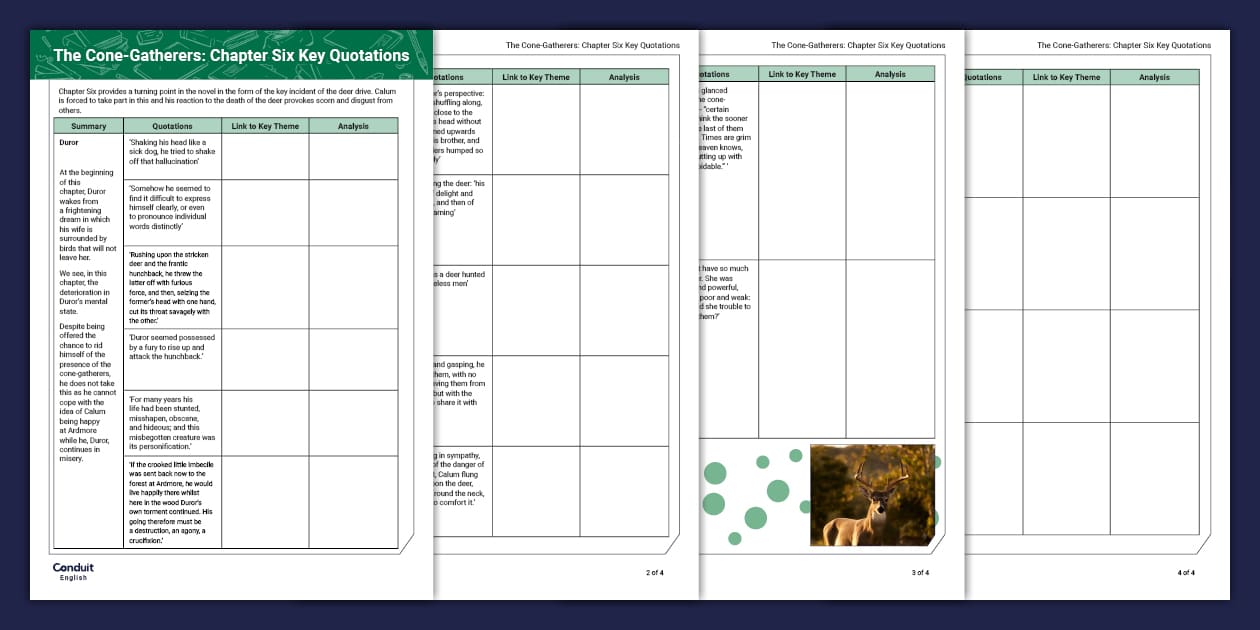
Task: Click the Analysis column header on page one
Action: tap(353, 126)
